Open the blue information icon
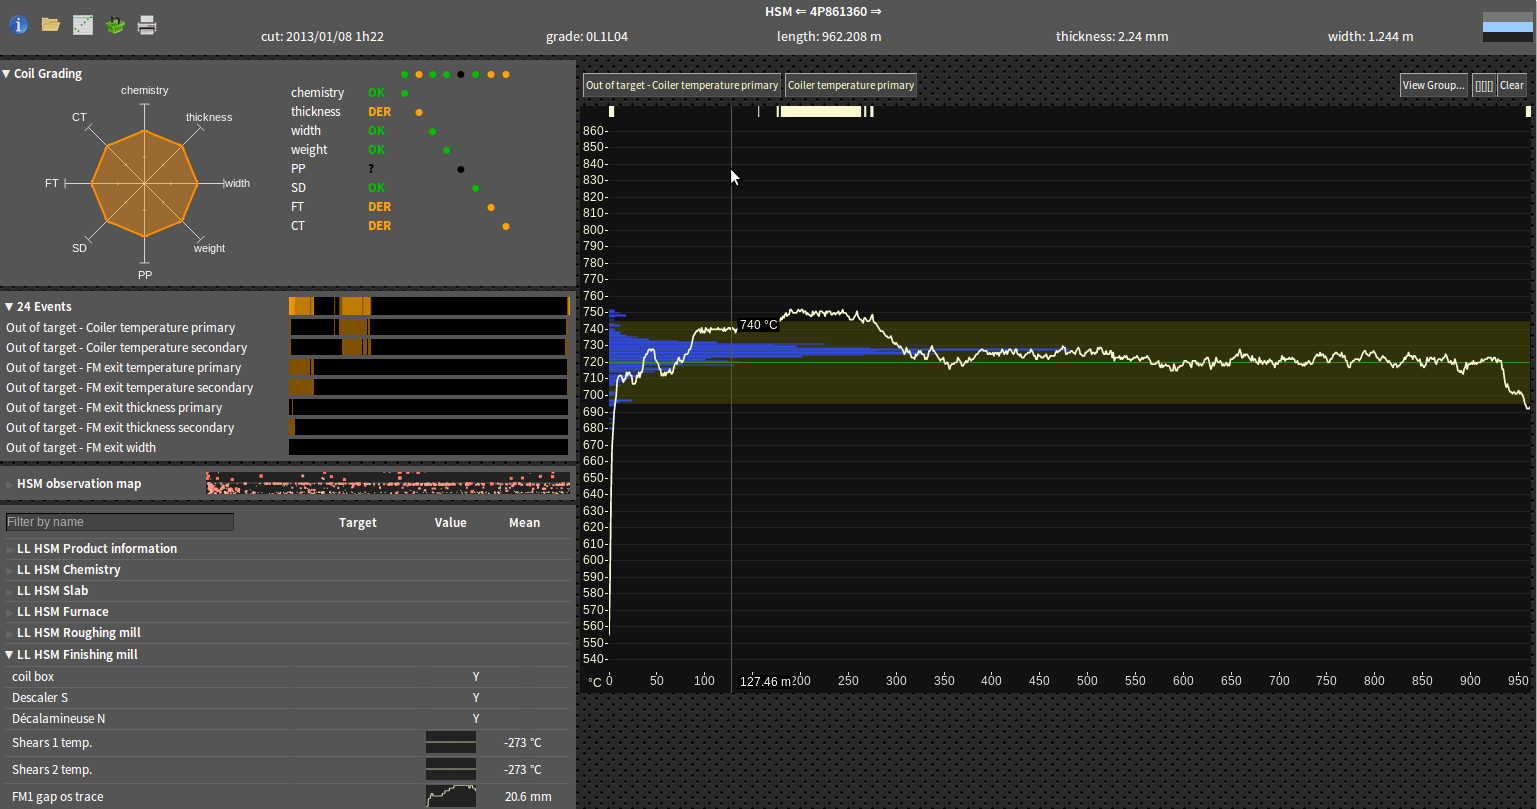Screen dimensions: 1537x809 (18, 25)
